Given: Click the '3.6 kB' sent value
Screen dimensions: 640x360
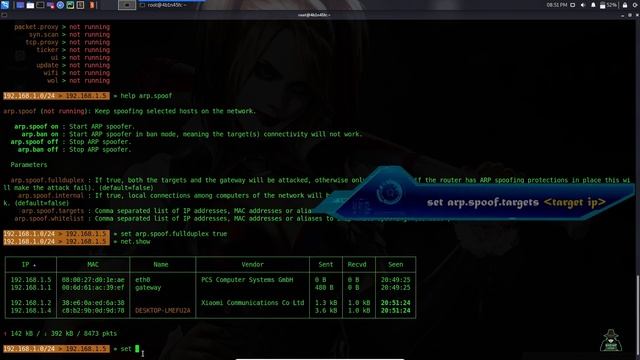Looking at the screenshot, I should (x=326, y=311).
